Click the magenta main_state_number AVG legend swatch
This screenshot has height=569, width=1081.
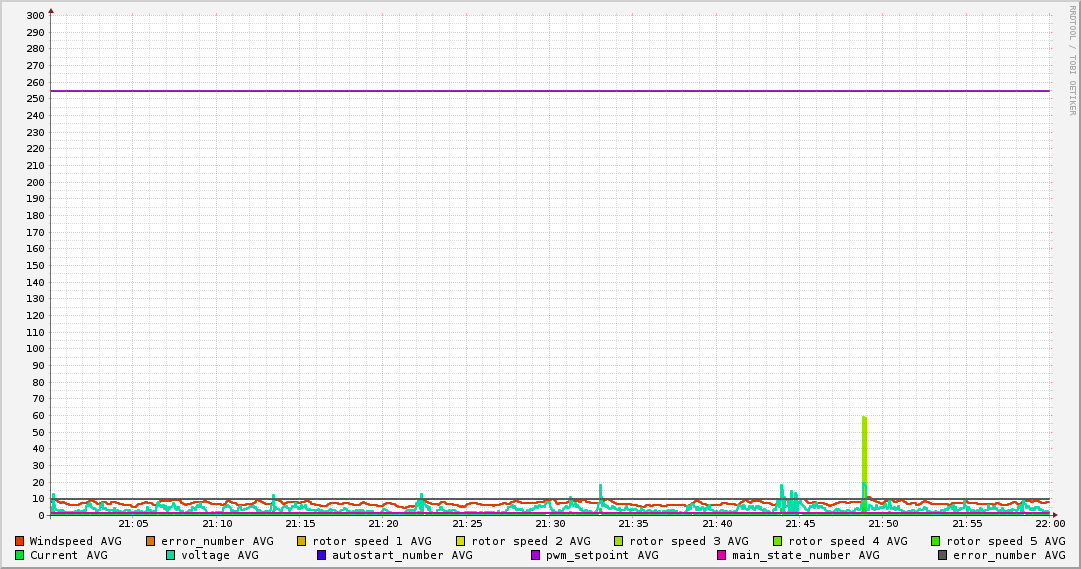pyautogui.click(x=721, y=555)
